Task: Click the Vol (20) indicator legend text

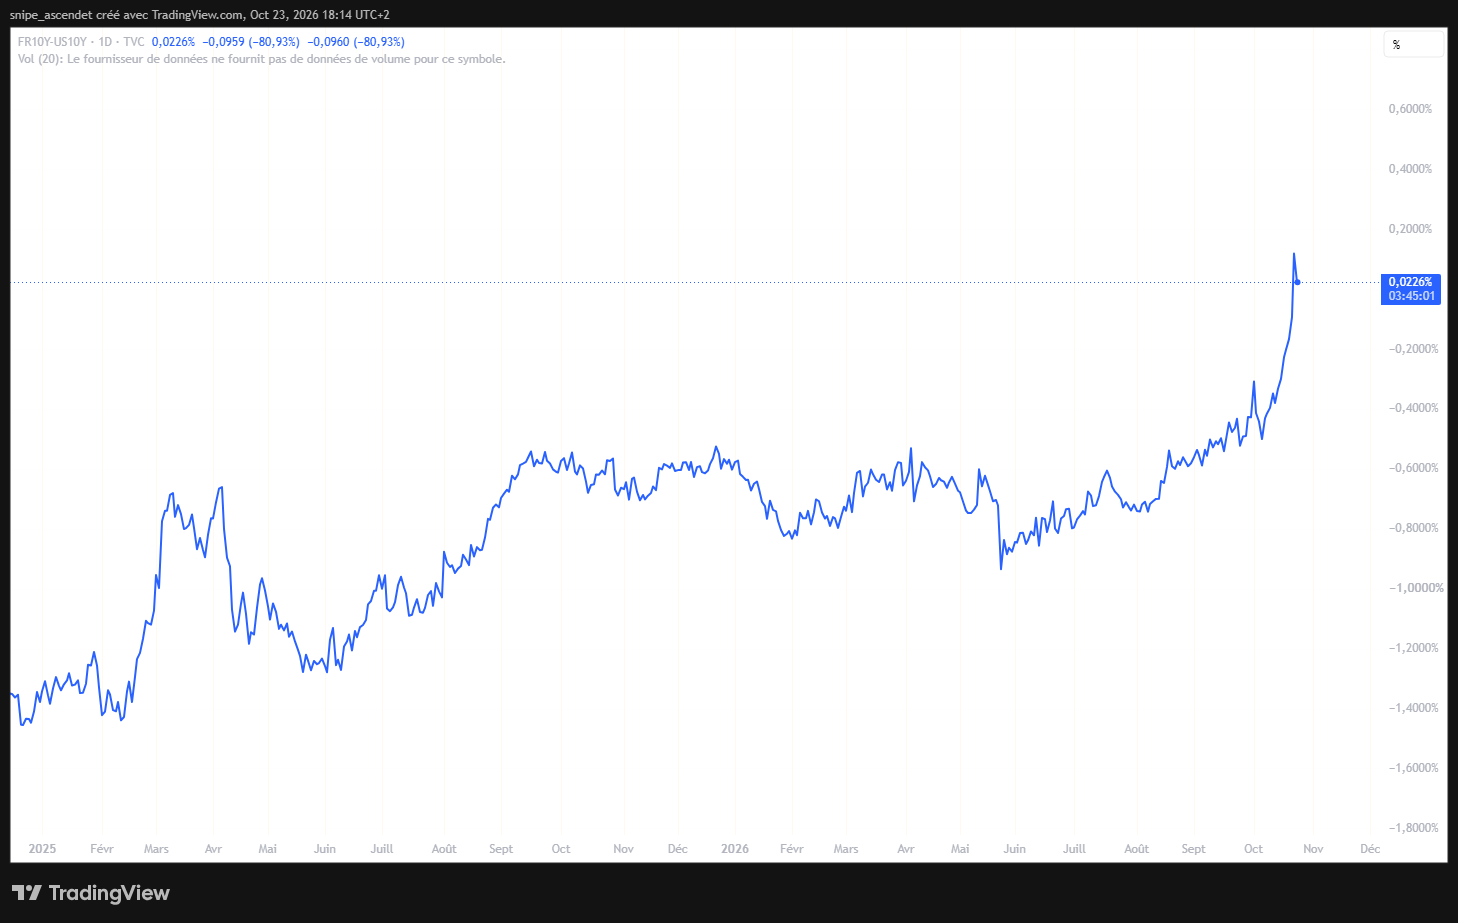Action: tap(262, 59)
